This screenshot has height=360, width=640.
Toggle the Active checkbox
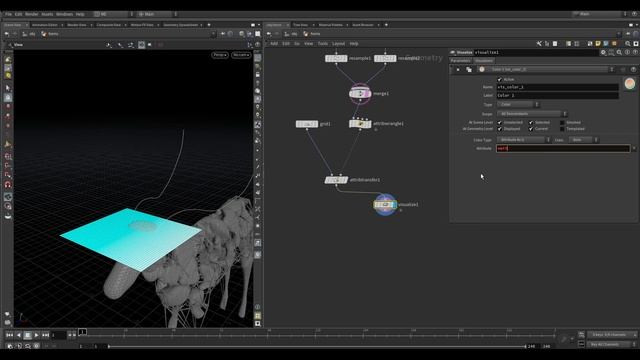pos(500,80)
